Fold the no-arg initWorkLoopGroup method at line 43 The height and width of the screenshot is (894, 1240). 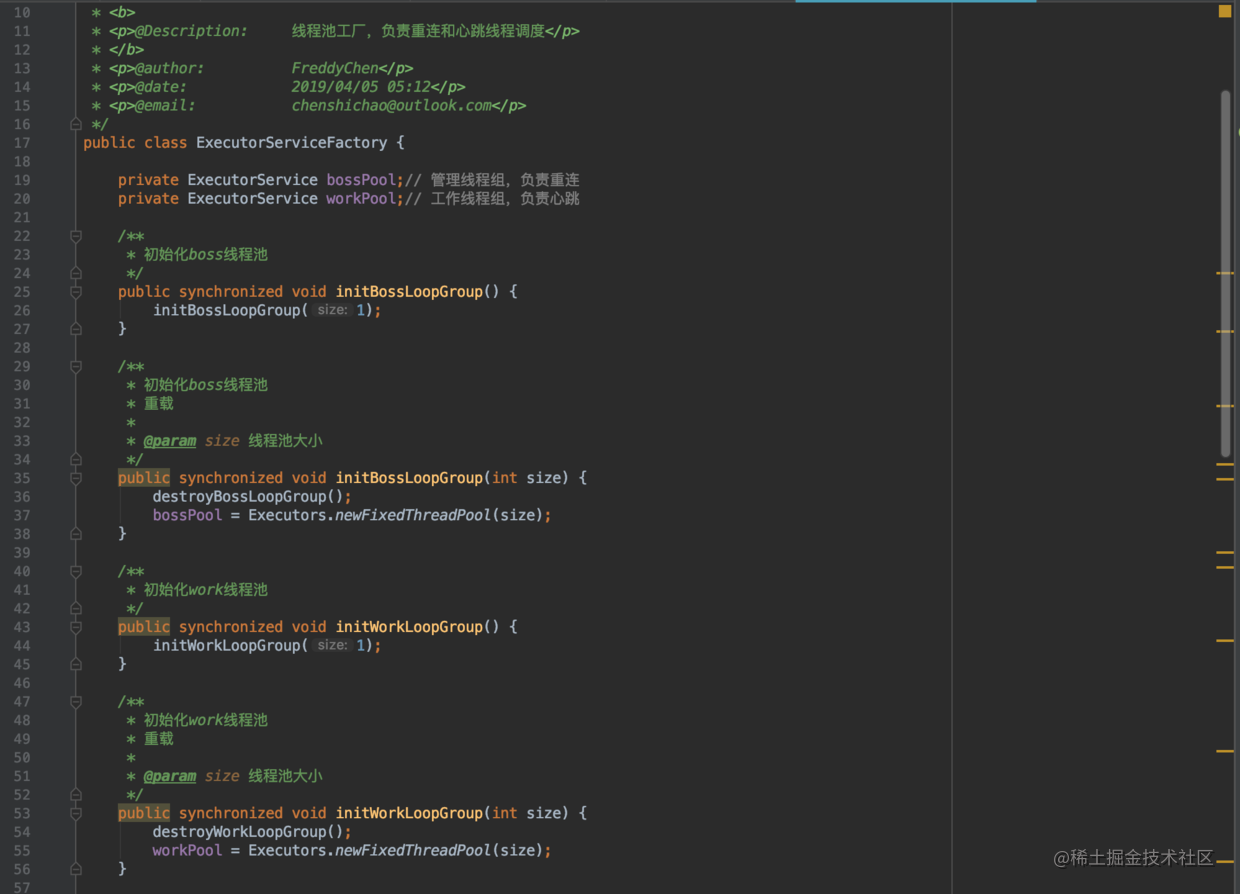tap(76, 627)
